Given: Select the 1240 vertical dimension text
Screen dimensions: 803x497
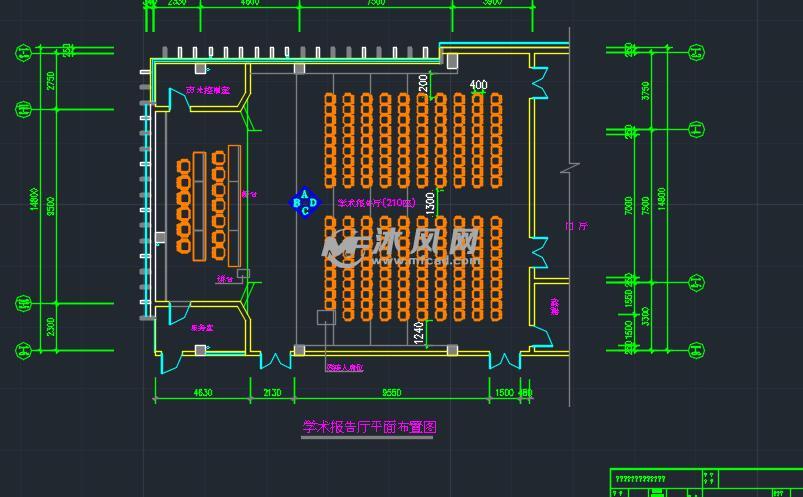Looking at the screenshot, I should point(419,332).
